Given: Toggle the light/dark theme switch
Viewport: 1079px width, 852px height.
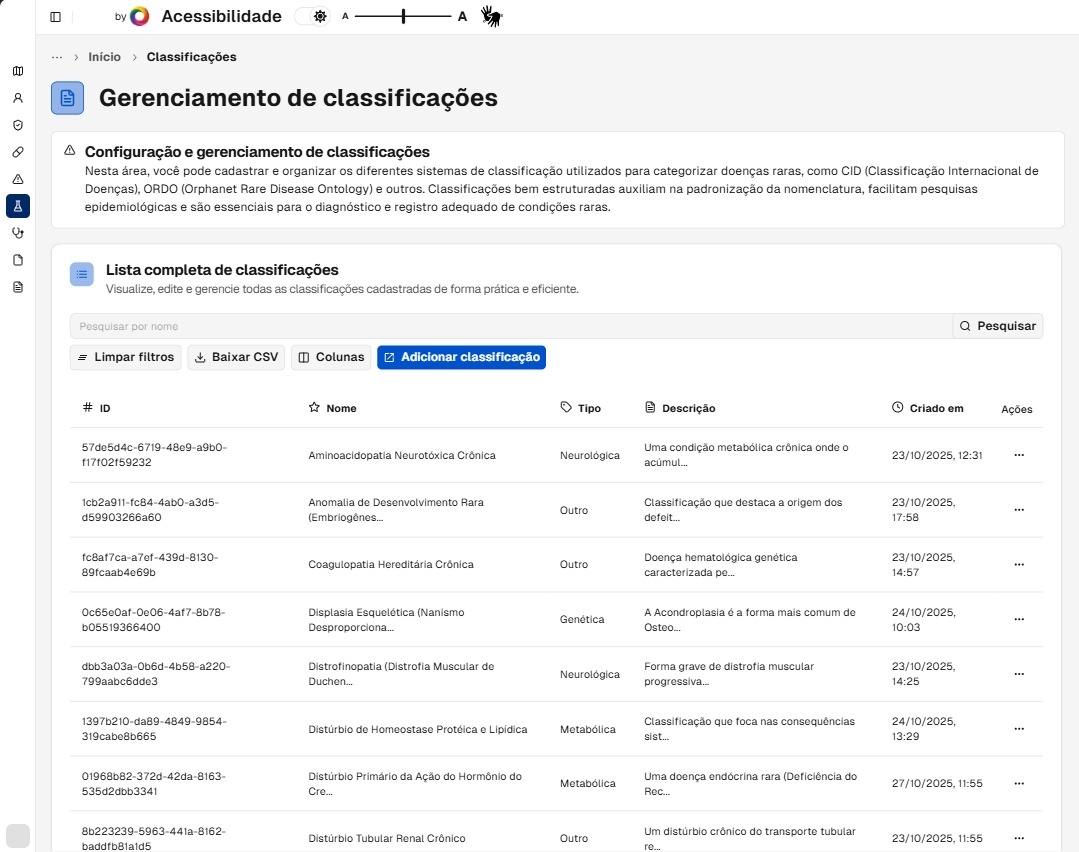Looking at the screenshot, I should click(x=313, y=17).
